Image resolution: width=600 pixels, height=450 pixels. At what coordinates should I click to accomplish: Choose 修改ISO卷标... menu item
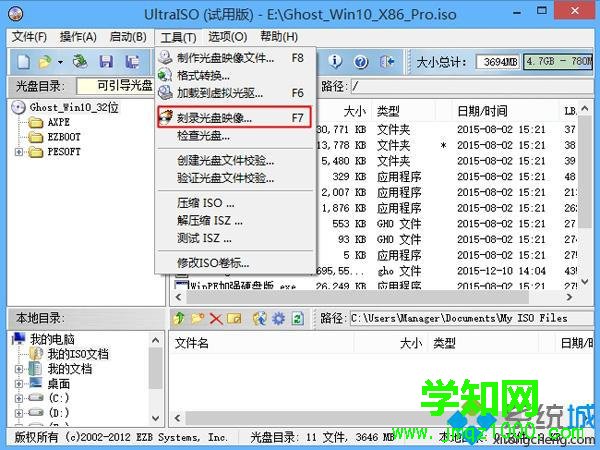(x=235, y=263)
